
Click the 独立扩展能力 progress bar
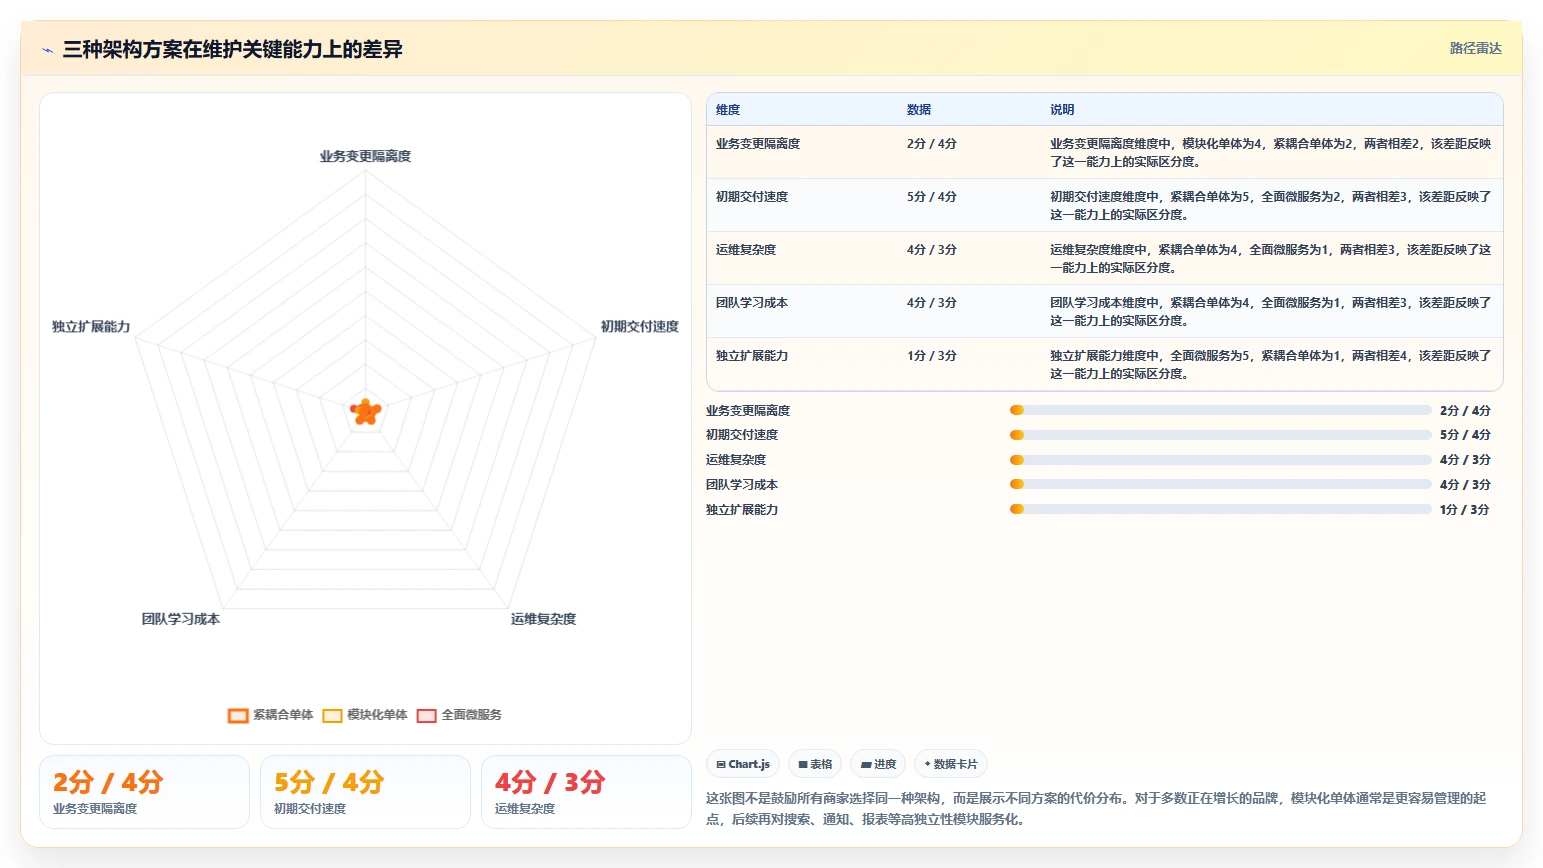click(x=1220, y=509)
